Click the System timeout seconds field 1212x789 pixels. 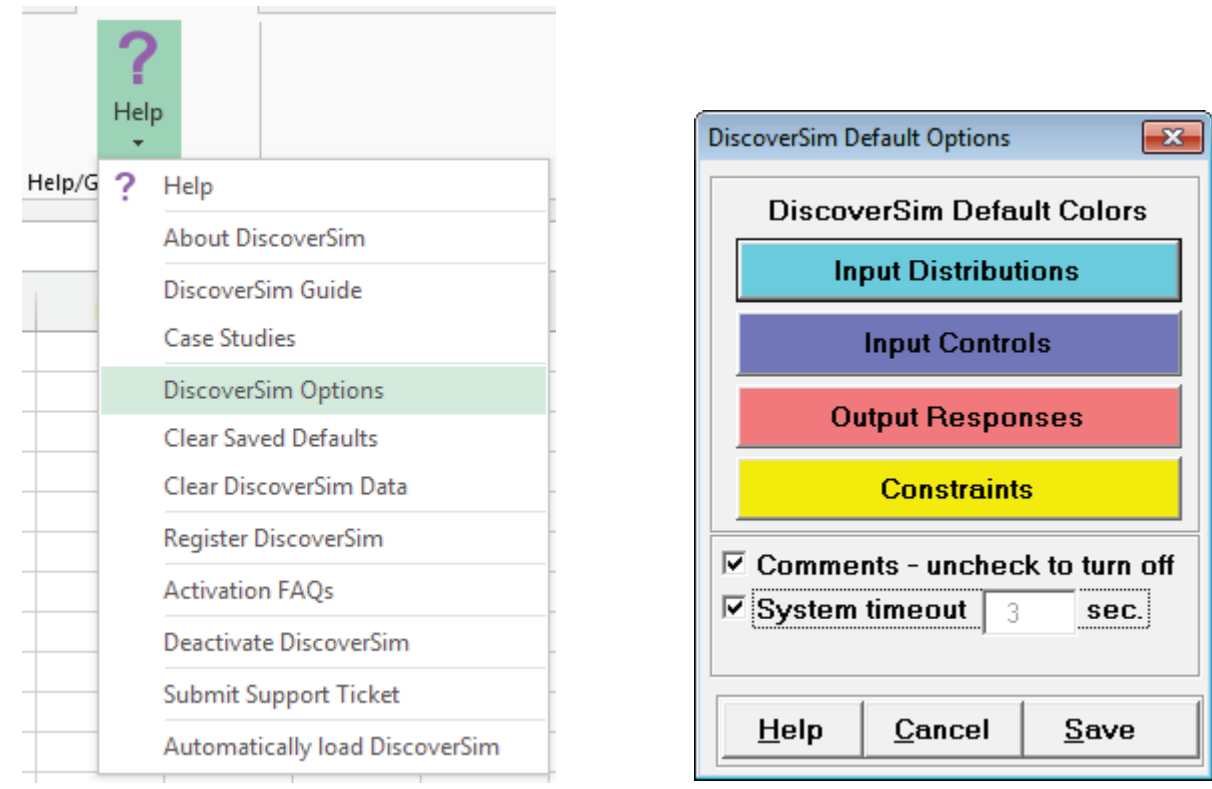click(x=1028, y=611)
